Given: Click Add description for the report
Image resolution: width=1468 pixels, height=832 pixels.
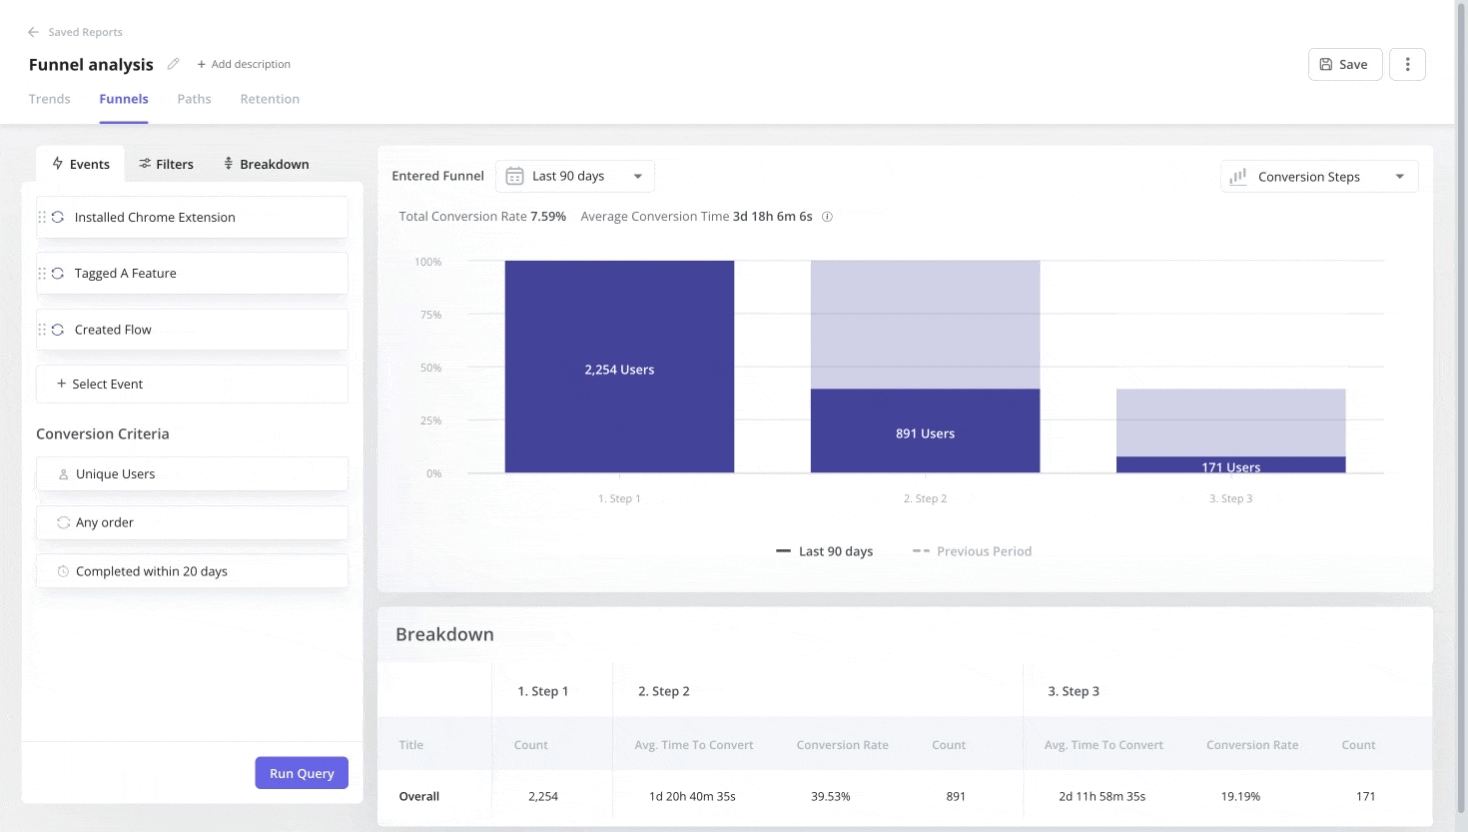Looking at the screenshot, I should pos(244,64).
